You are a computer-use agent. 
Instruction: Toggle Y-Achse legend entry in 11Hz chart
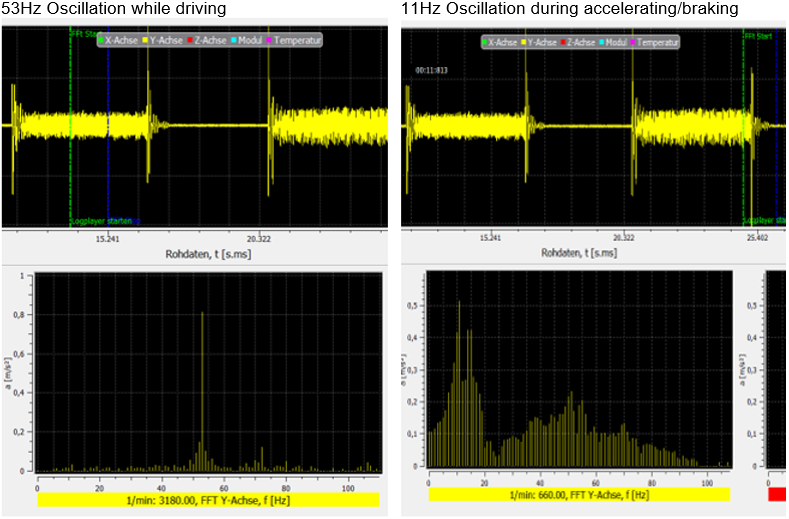[539, 42]
